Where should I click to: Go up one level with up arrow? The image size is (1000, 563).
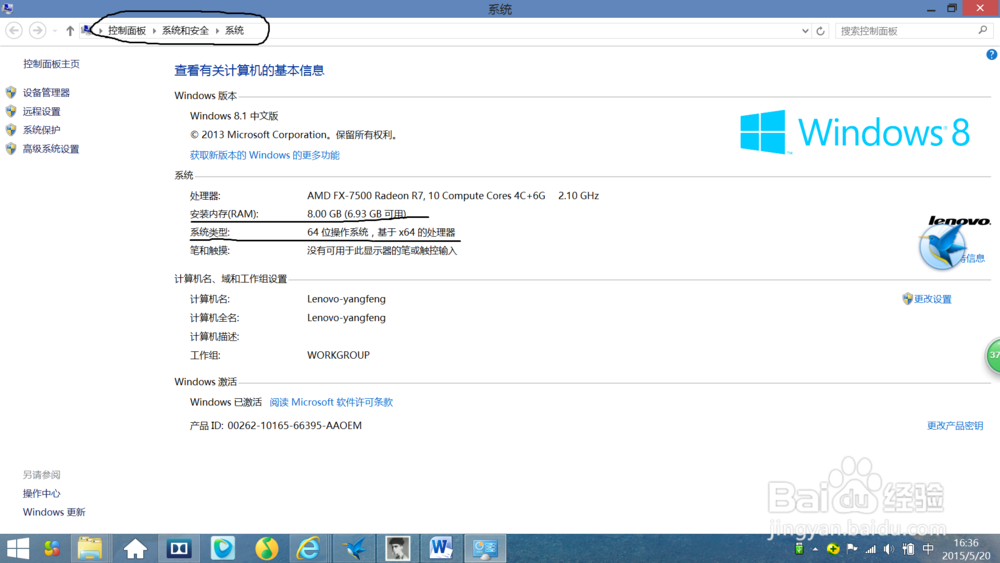pyautogui.click(x=70, y=31)
